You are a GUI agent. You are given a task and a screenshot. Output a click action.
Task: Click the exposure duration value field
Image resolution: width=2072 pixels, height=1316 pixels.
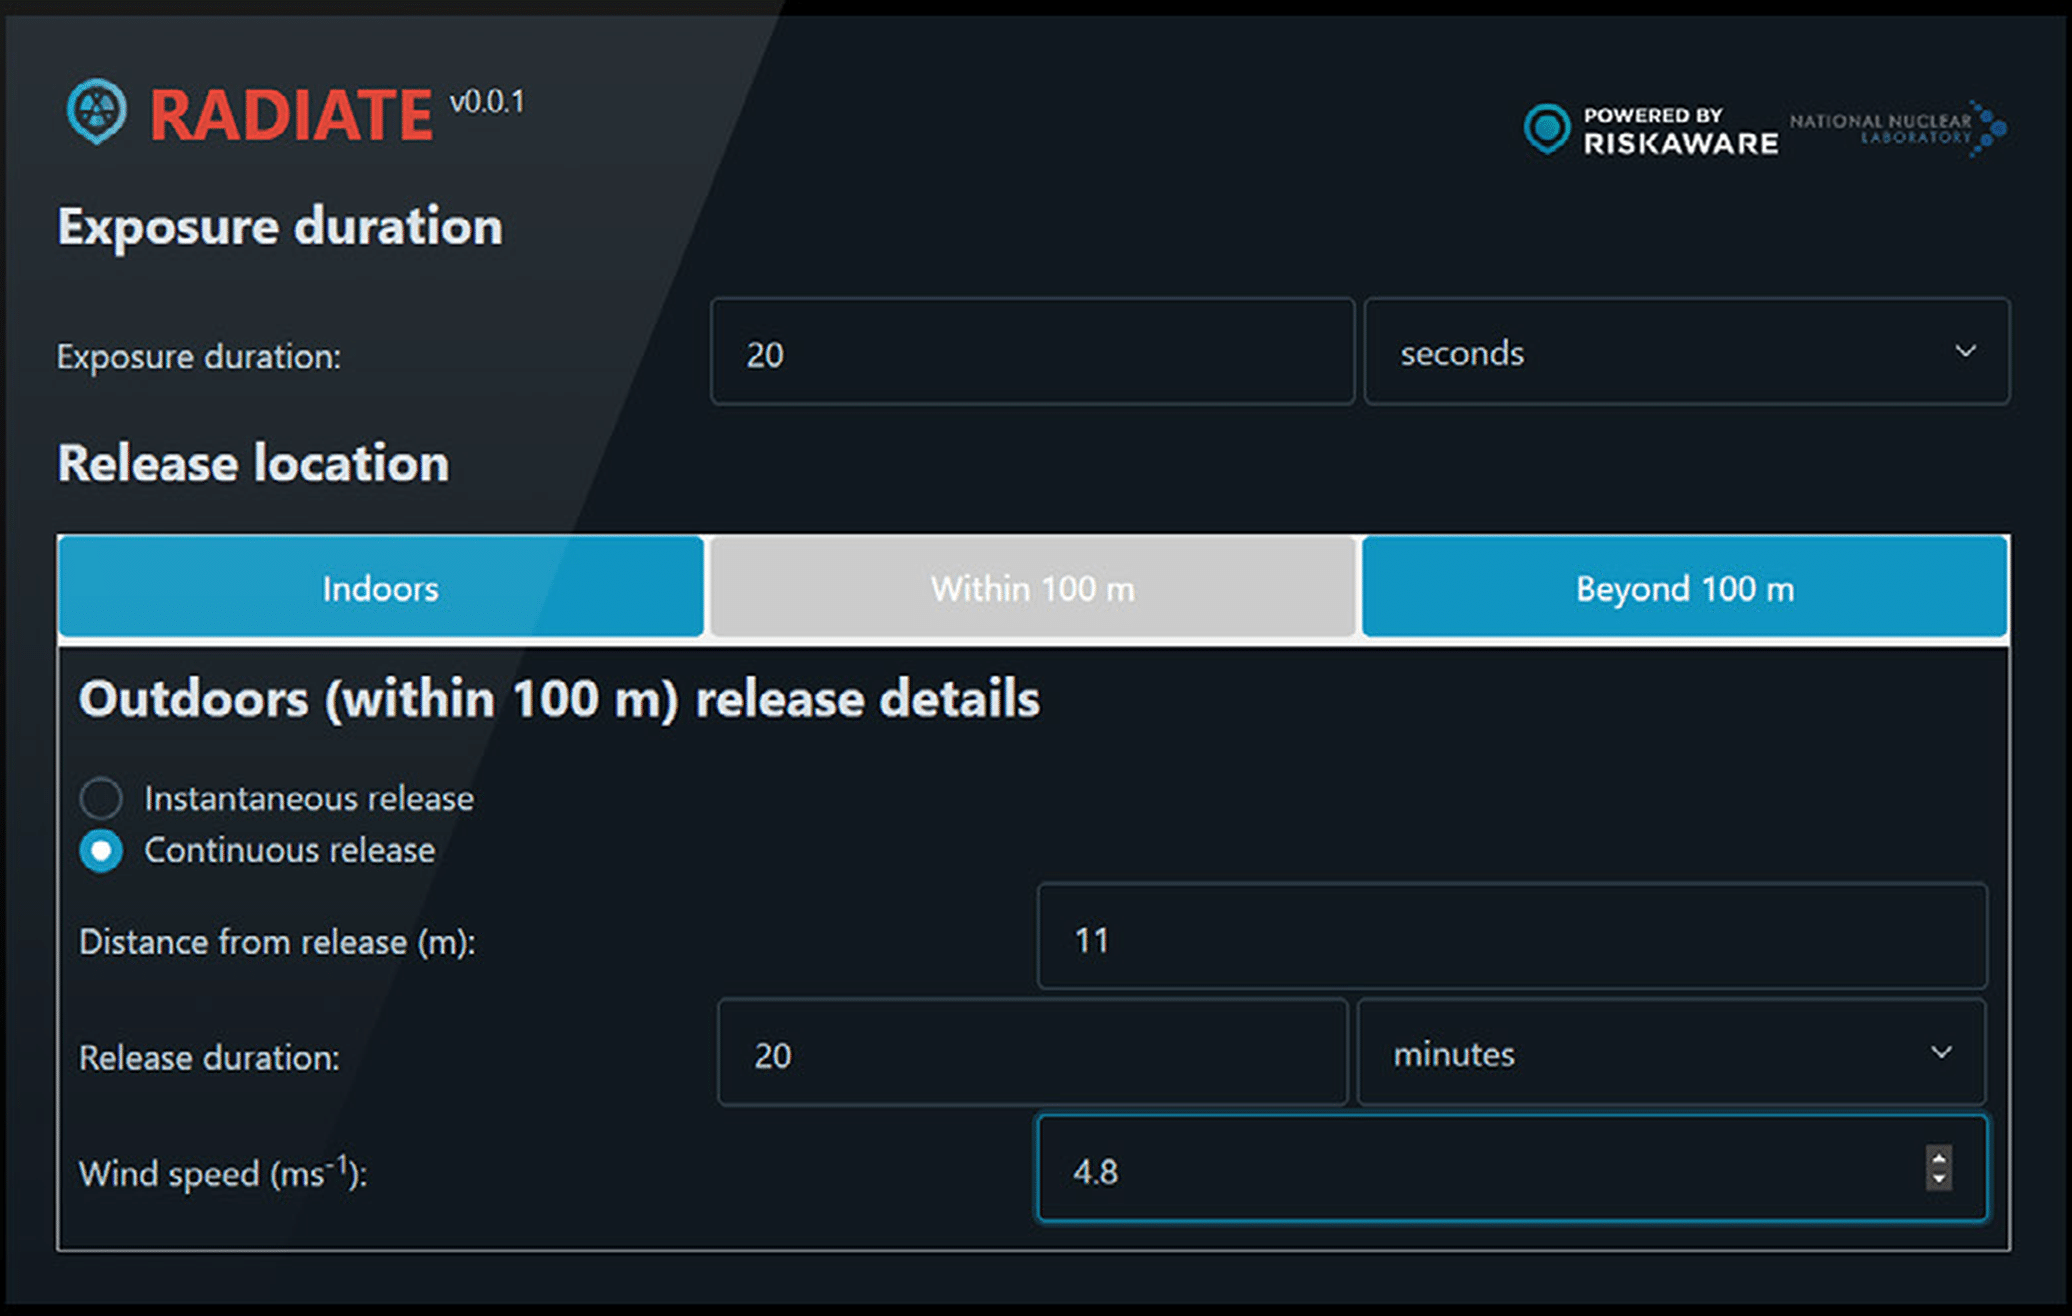pyautogui.click(x=1032, y=352)
